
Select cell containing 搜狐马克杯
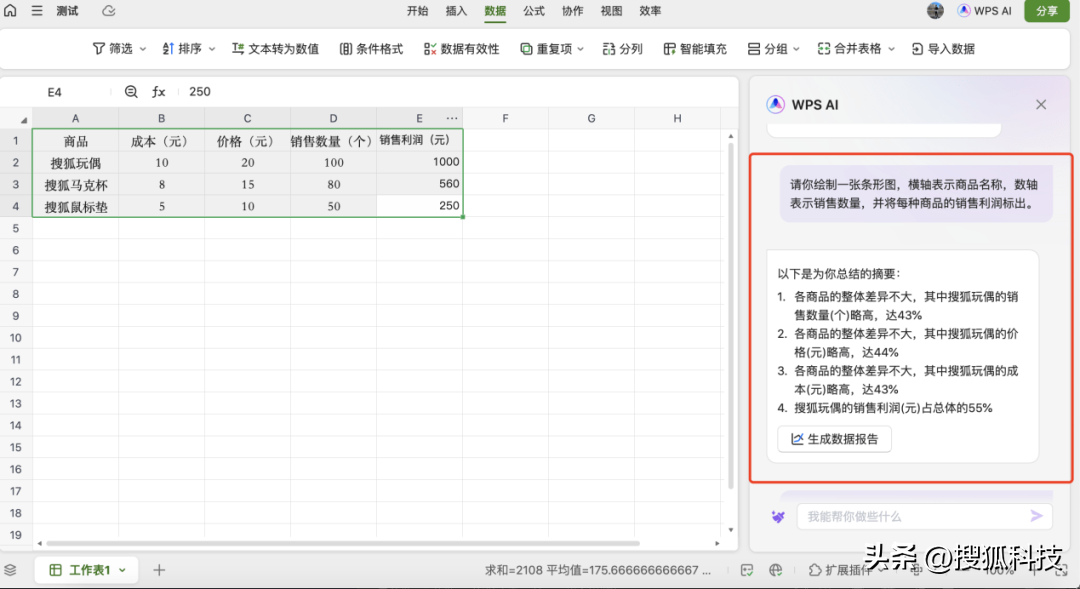pos(76,185)
